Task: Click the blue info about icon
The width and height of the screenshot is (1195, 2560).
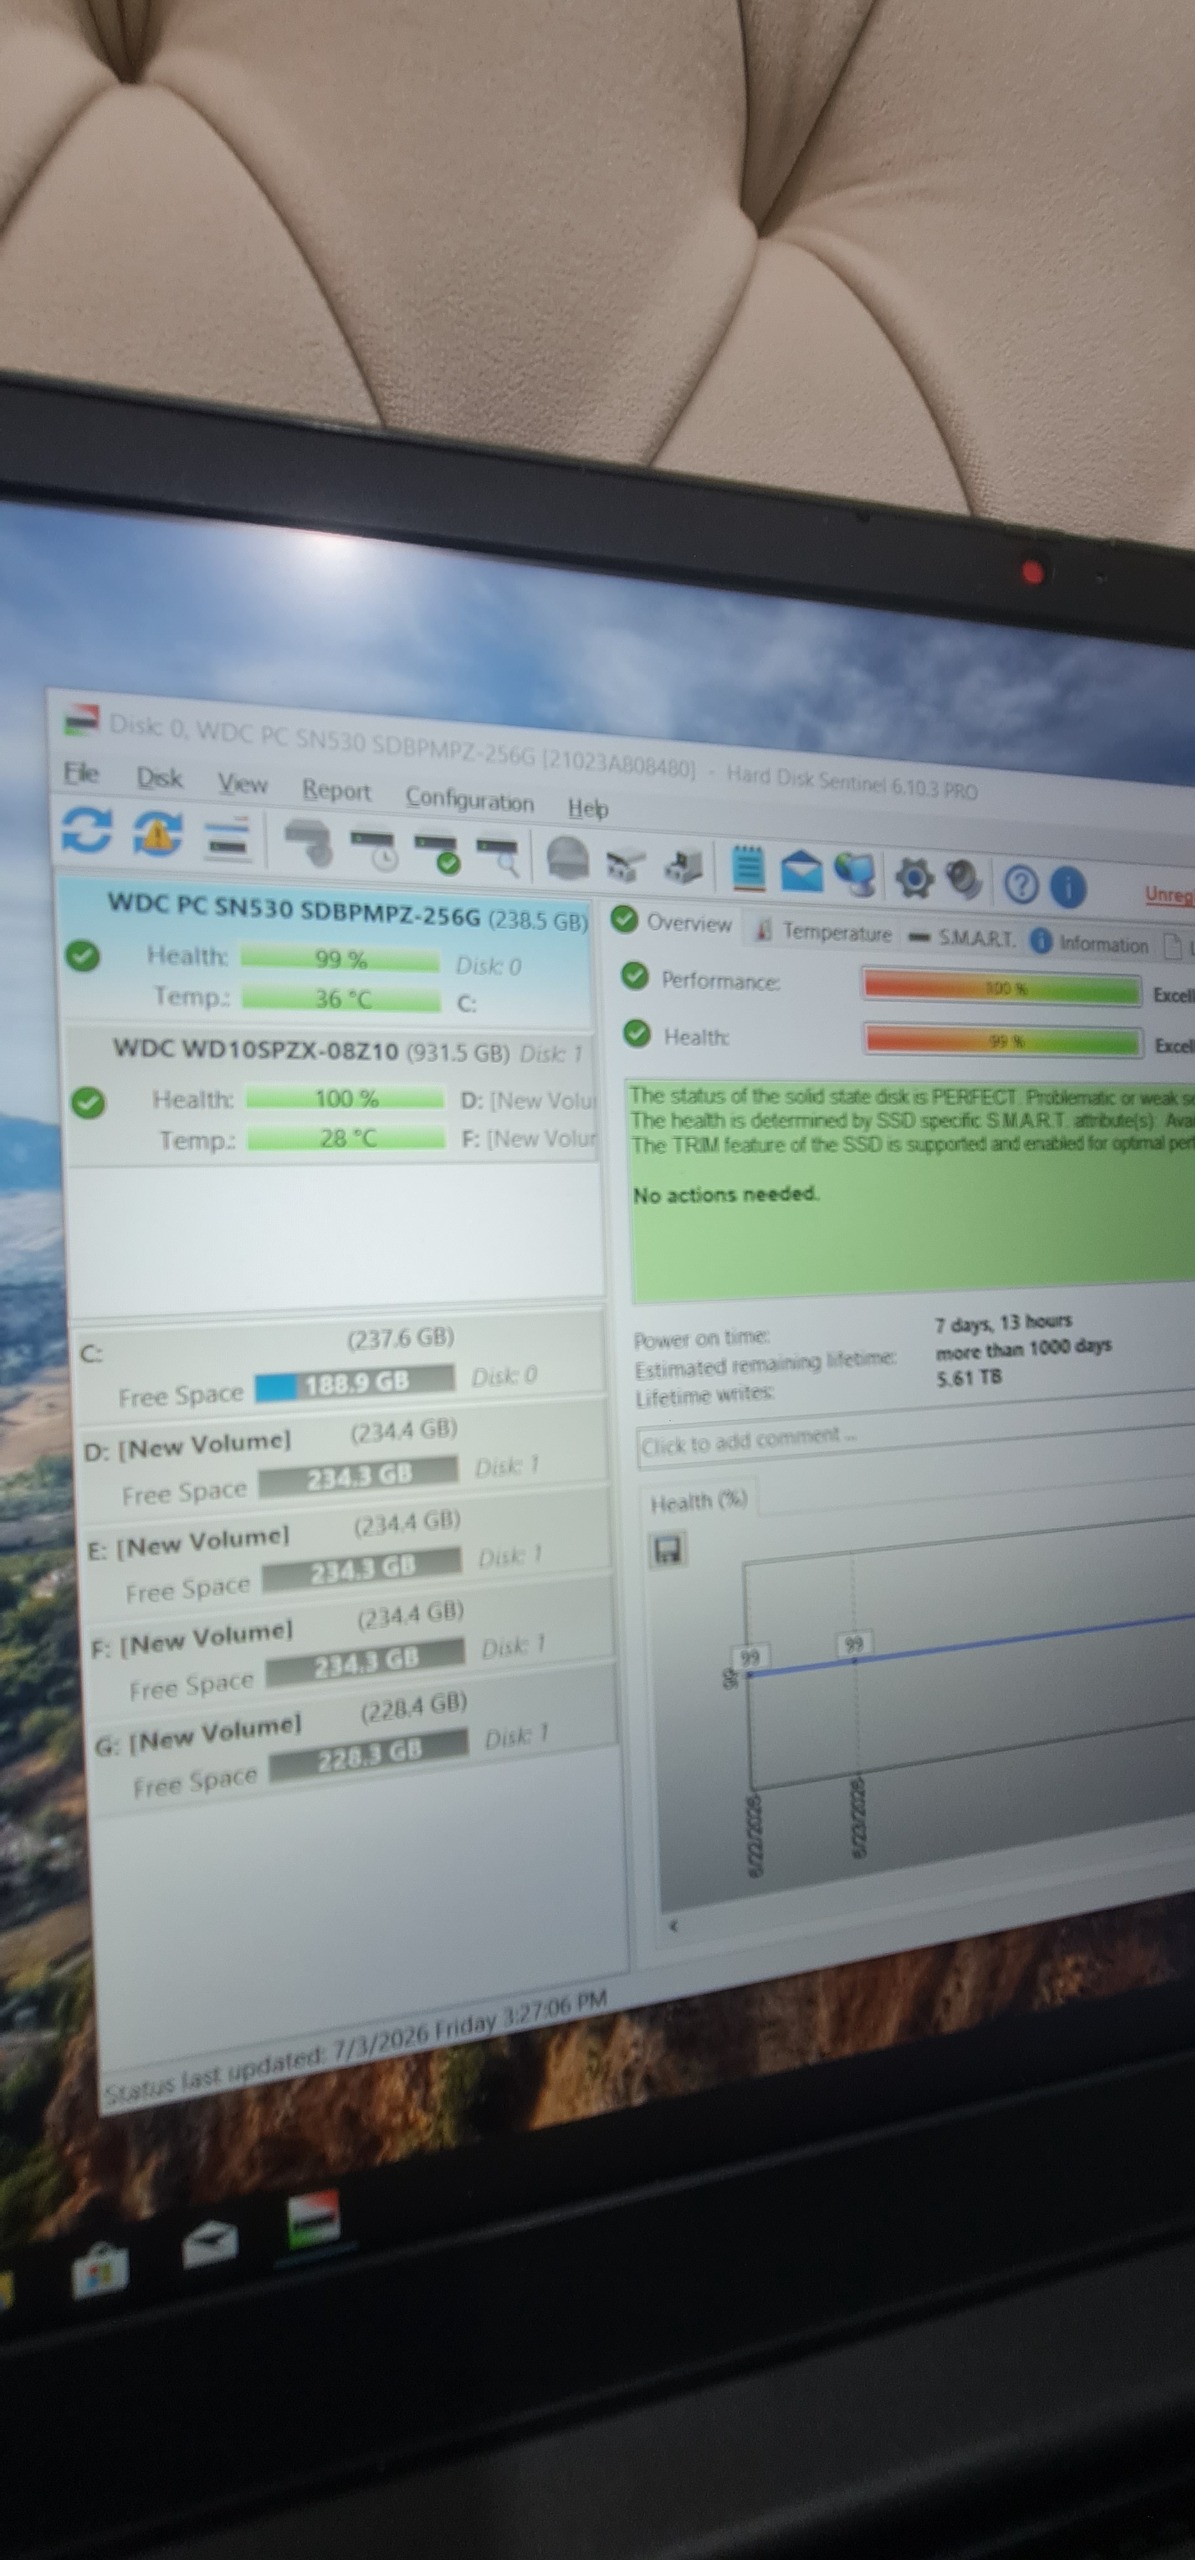Action: [x=1068, y=886]
